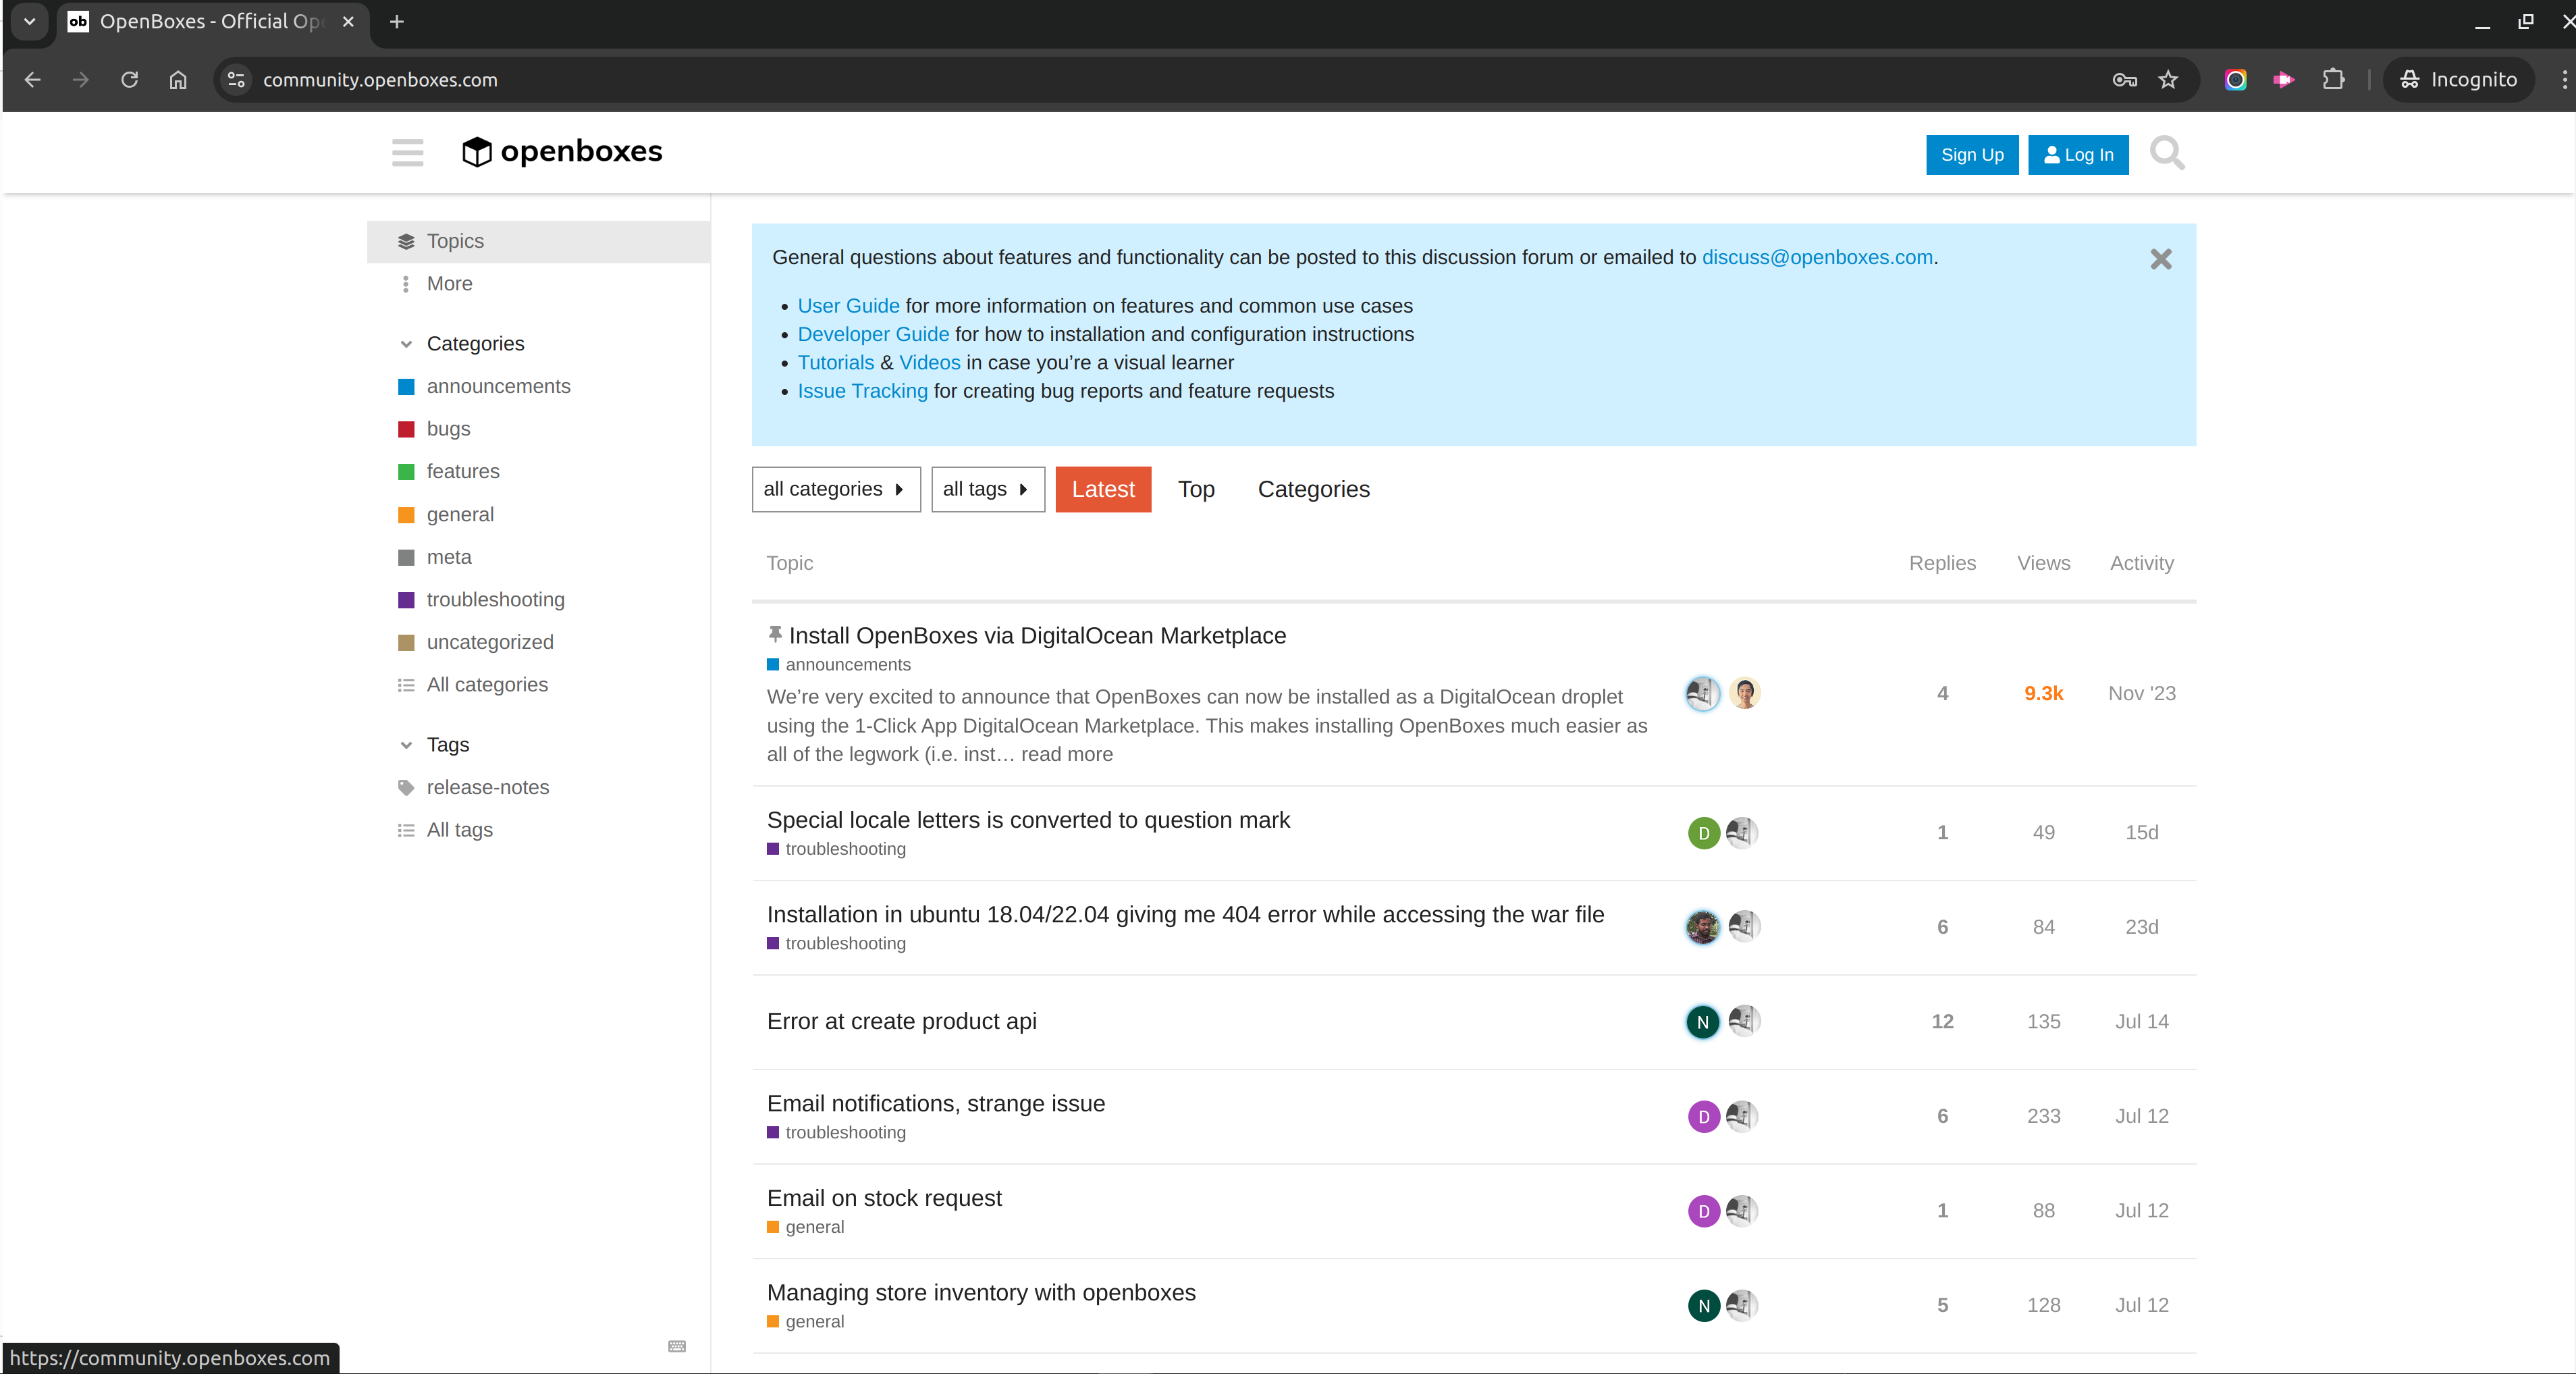Open the Developer Guide link
This screenshot has width=2576, height=1374.
(x=873, y=334)
